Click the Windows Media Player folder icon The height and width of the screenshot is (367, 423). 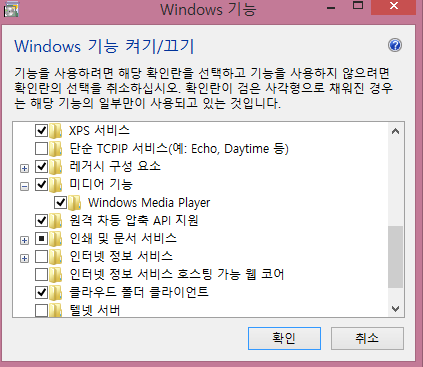75,202
